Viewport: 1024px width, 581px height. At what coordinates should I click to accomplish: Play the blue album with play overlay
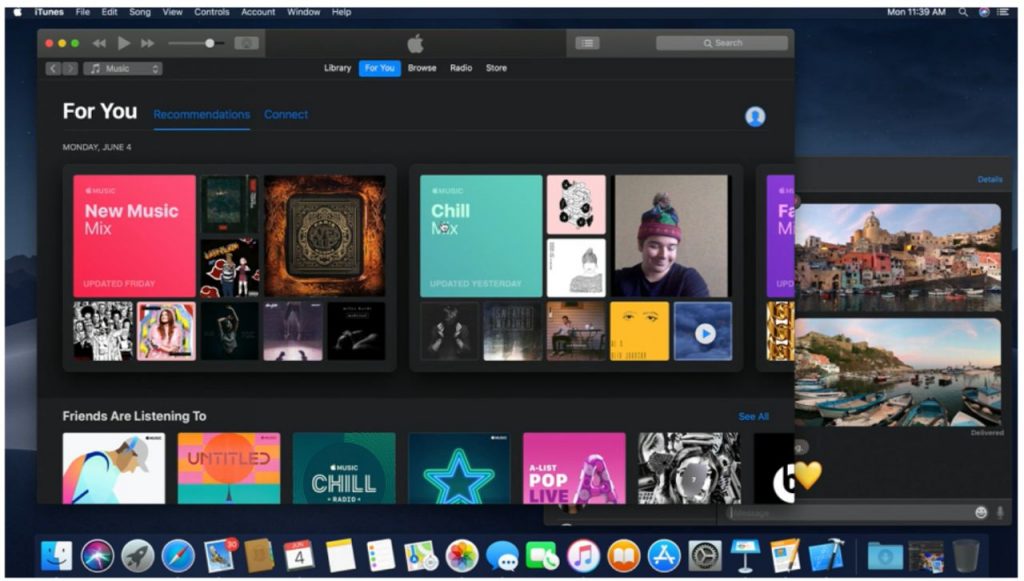click(x=704, y=333)
